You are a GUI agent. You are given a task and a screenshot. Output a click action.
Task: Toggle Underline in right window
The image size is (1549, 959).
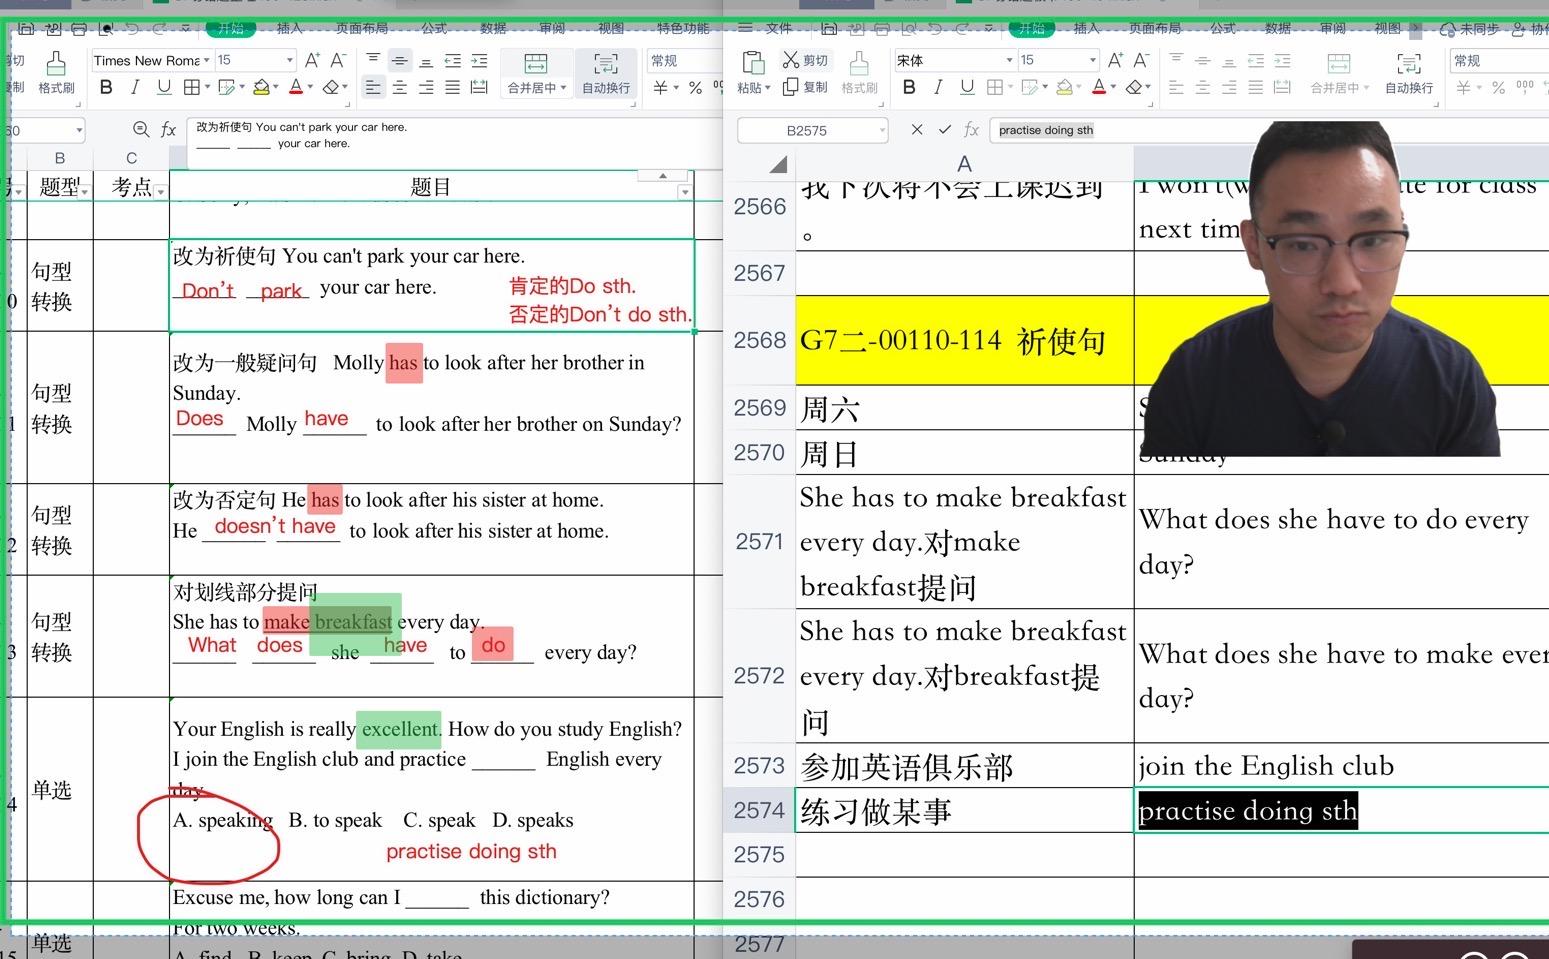click(x=967, y=88)
